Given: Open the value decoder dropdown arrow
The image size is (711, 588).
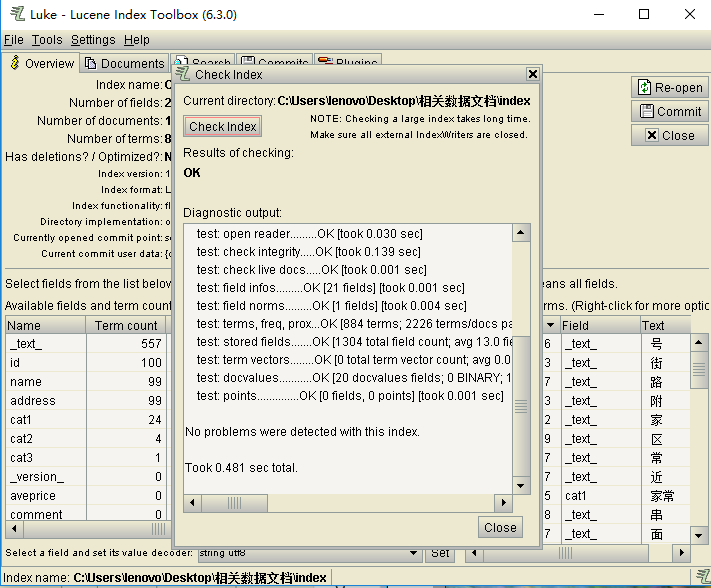Looking at the screenshot, I should [413, 553].
